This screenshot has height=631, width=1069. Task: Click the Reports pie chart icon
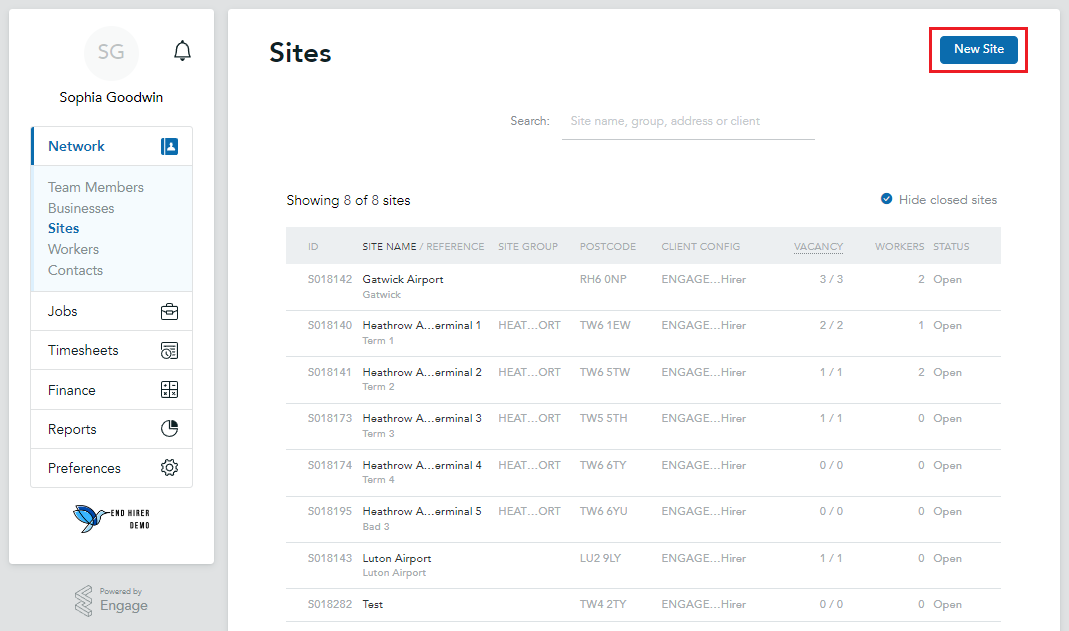169,429
